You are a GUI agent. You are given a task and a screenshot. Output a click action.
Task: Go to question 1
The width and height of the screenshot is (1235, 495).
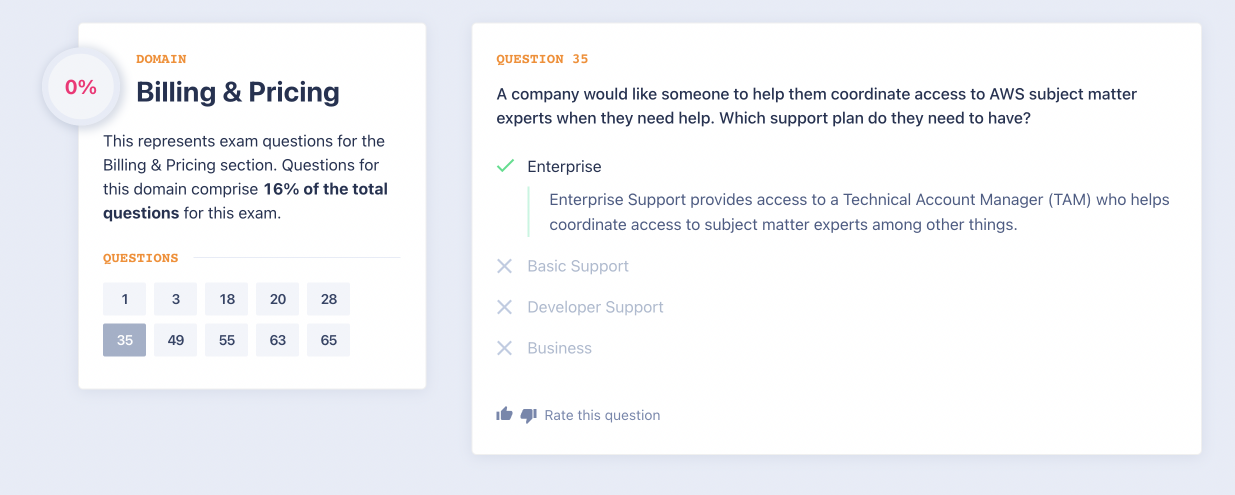pyautogui.click(x=124, y=299)
